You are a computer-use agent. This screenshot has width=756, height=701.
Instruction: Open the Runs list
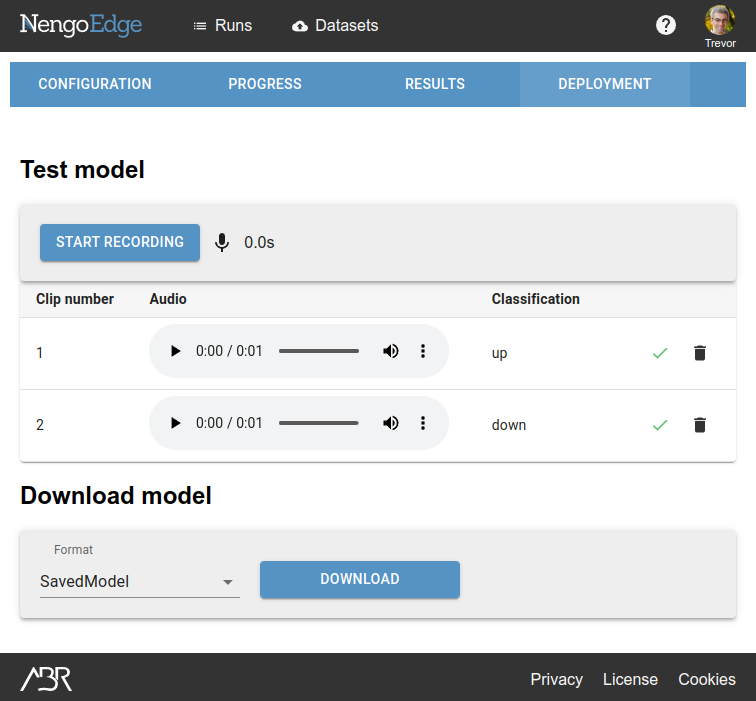pos(222,26)
